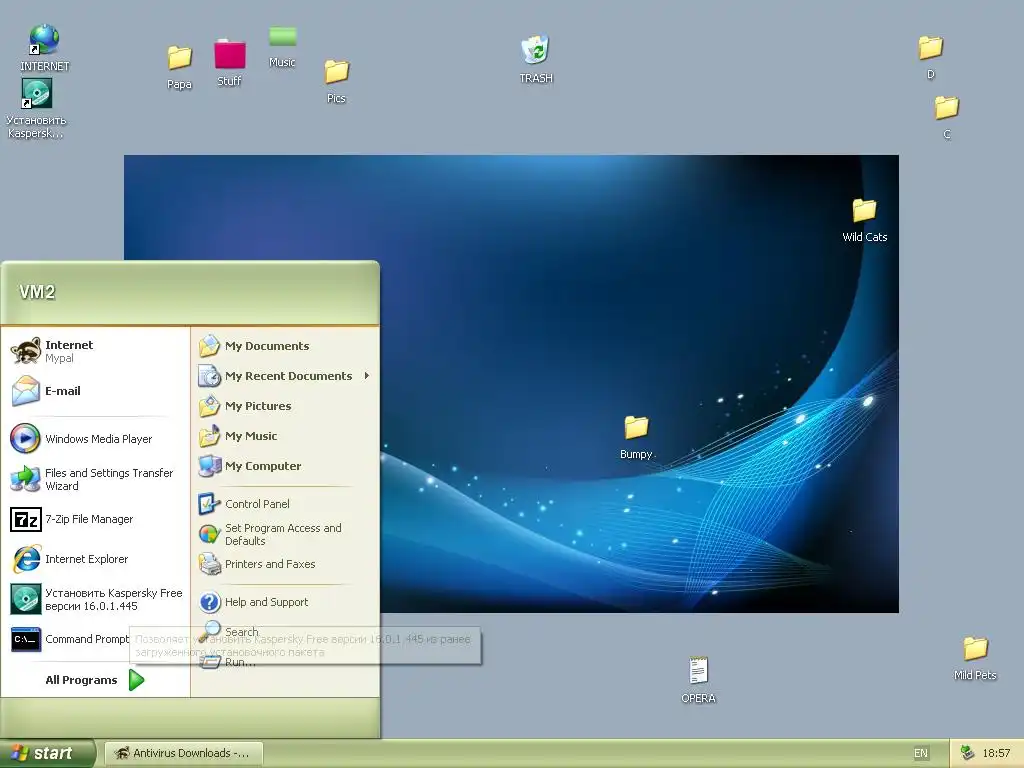Expand My Recent Documents submenu
1024x768 pixels.
[285, 376]
